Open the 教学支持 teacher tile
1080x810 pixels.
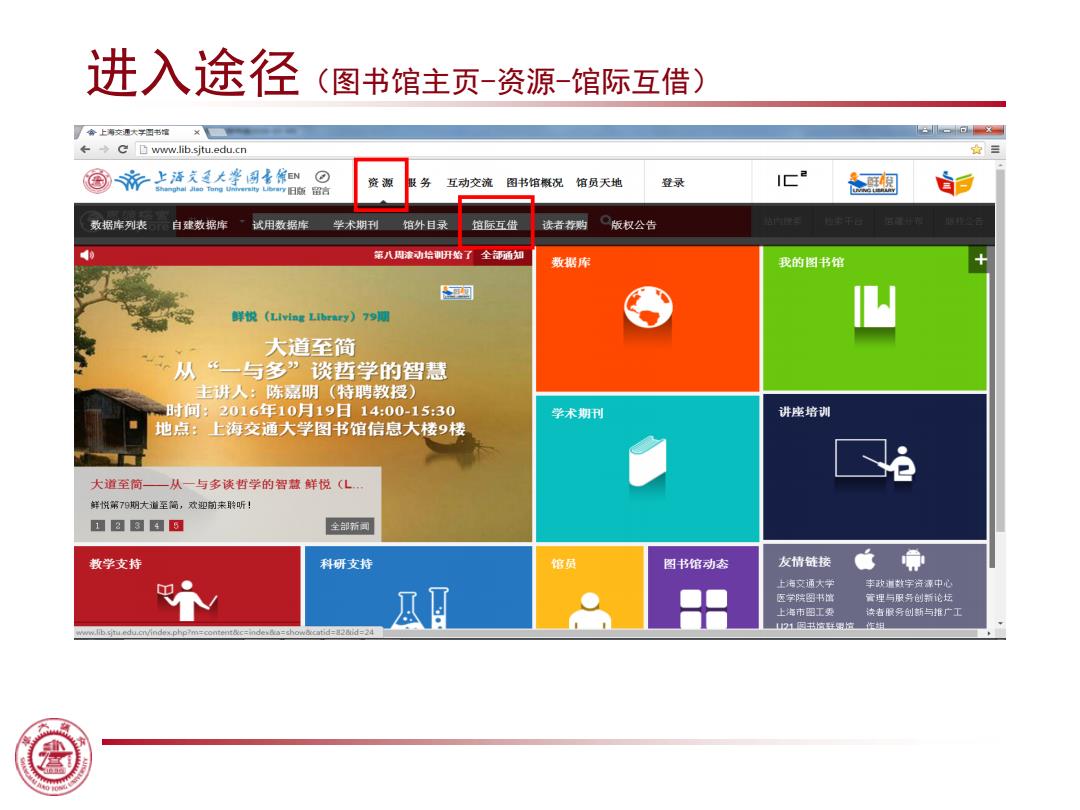click(x=187, y=588)
